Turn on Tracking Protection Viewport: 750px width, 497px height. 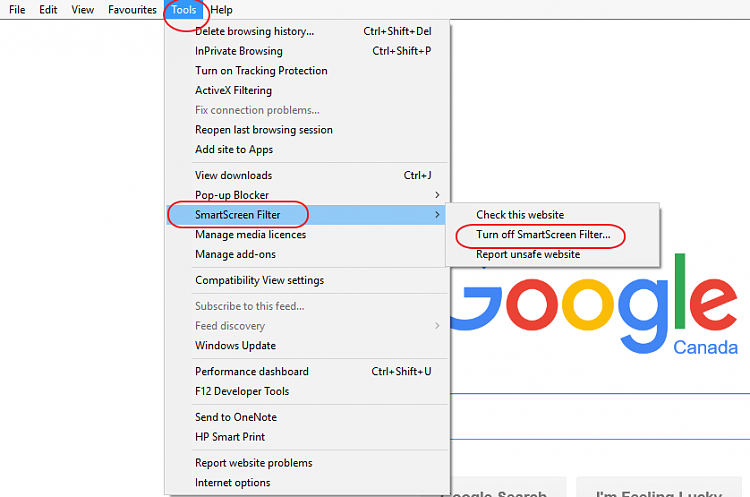(x=306, y=70)
